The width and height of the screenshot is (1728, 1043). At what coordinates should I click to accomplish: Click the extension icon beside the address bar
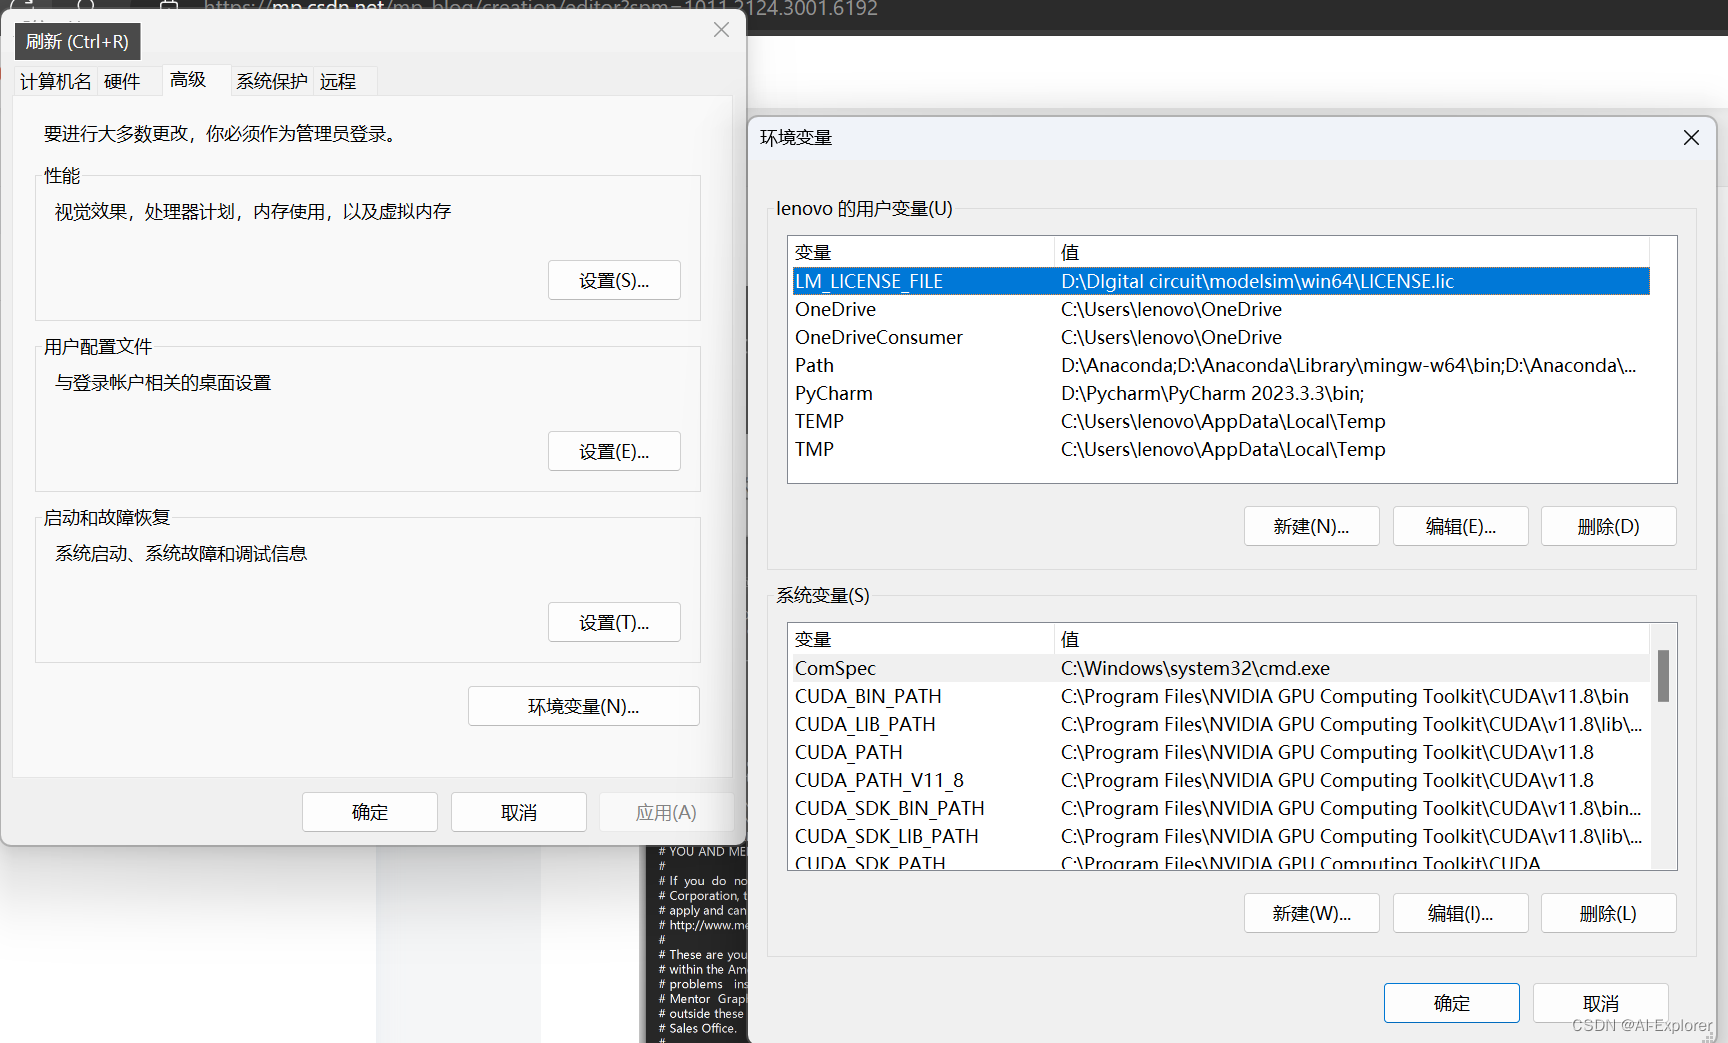168,8
